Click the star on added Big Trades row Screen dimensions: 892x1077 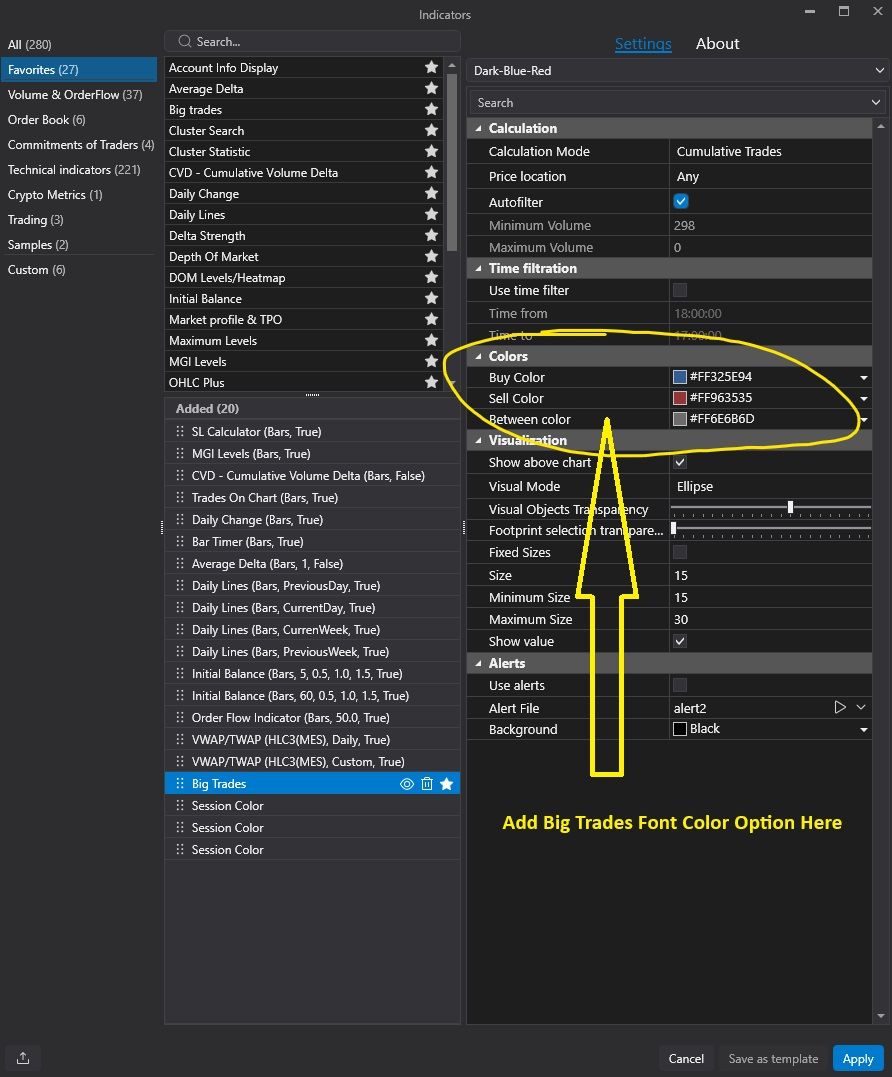click(446, 784)
